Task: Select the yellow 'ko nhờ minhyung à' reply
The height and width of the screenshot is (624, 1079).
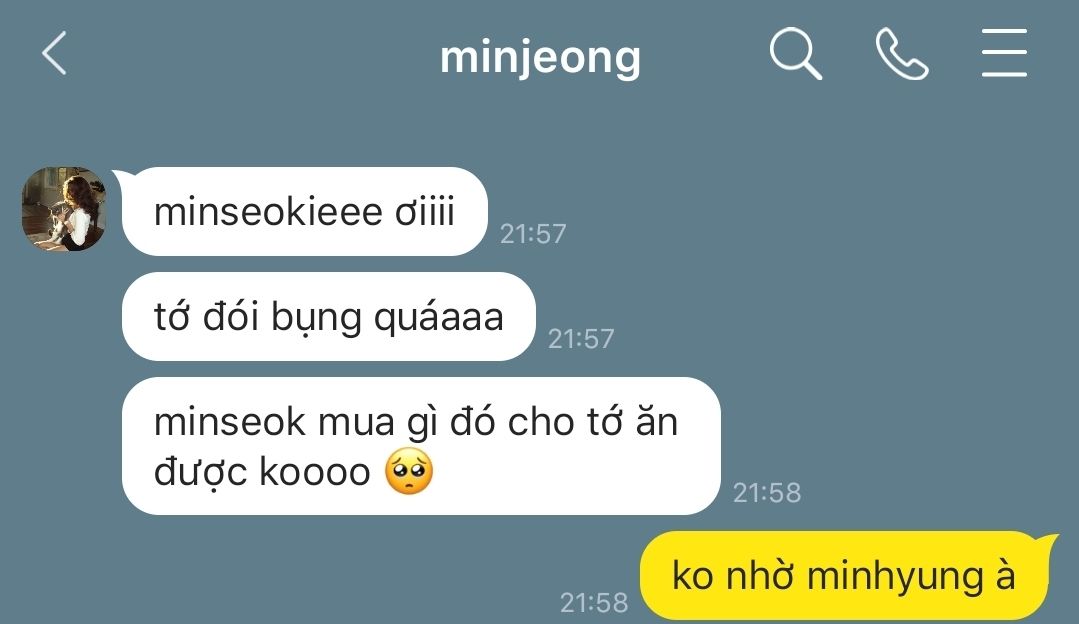Action: (x=844, y=575)
